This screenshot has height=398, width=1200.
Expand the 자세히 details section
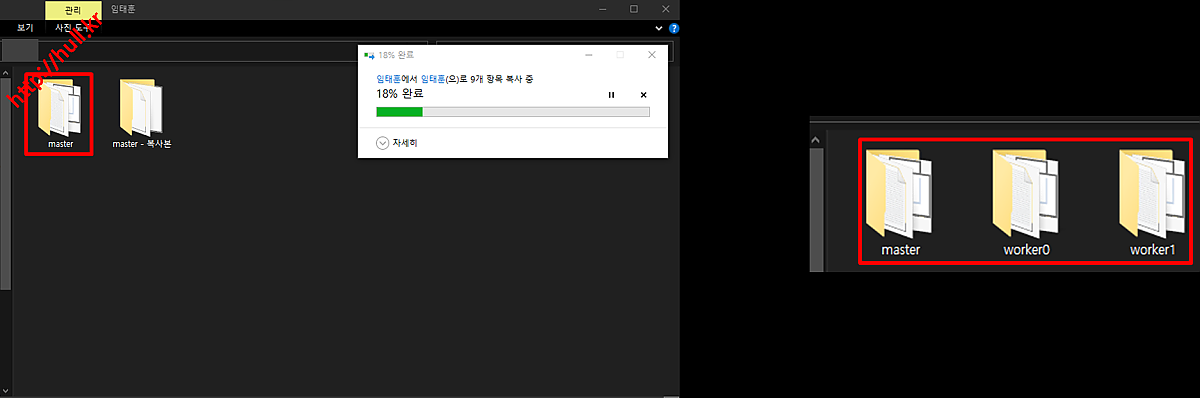point(397,143)
